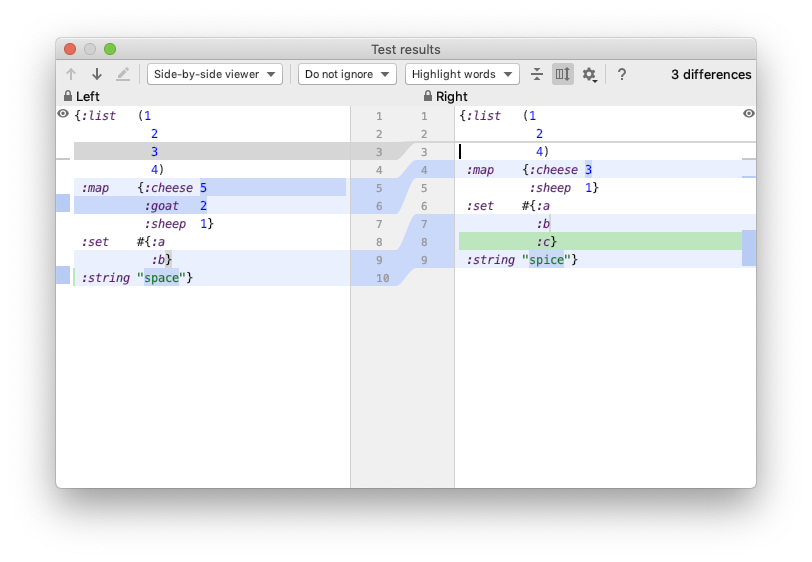Screen dimensions: 812x562
Task: Click the cheese value 5 in left pane
Action: click(204, 188)
